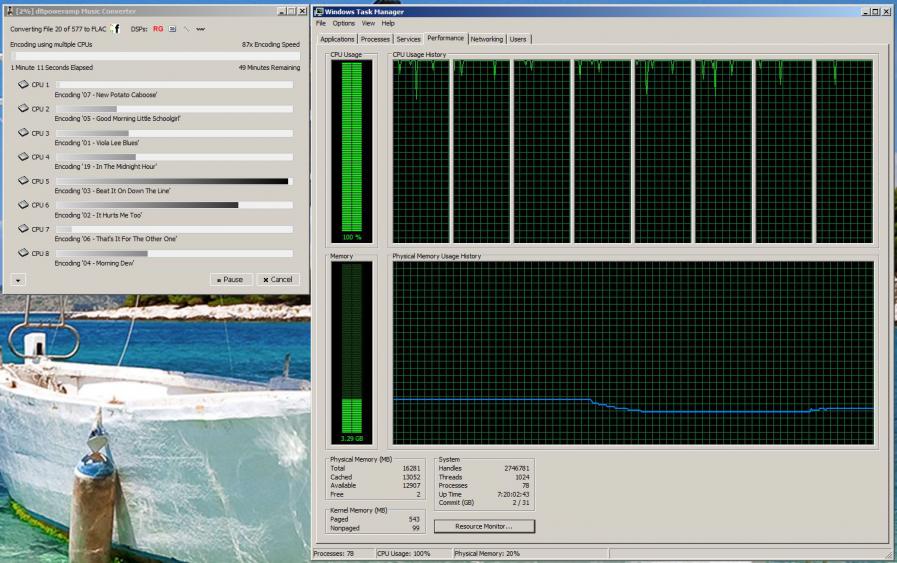Viewport: 897px width, 563px height.
Task: Click the CPU 5 chip icon
Action: pos(24,181)
